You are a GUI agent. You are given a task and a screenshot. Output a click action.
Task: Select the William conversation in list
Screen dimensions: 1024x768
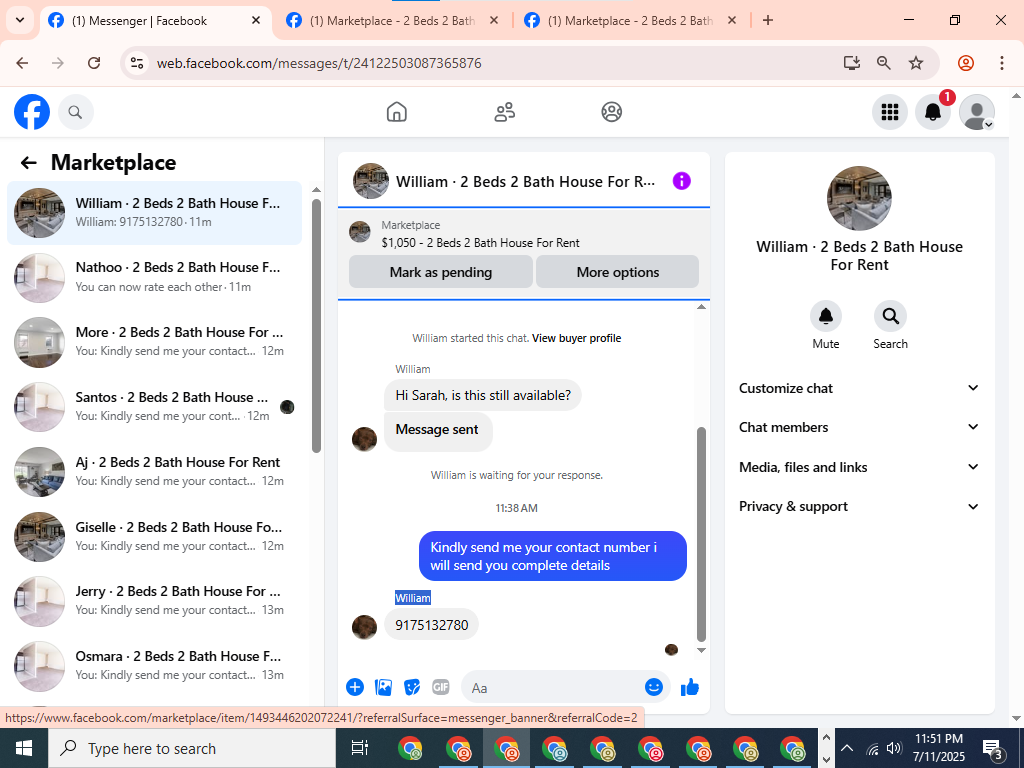(x=155, y=212)
